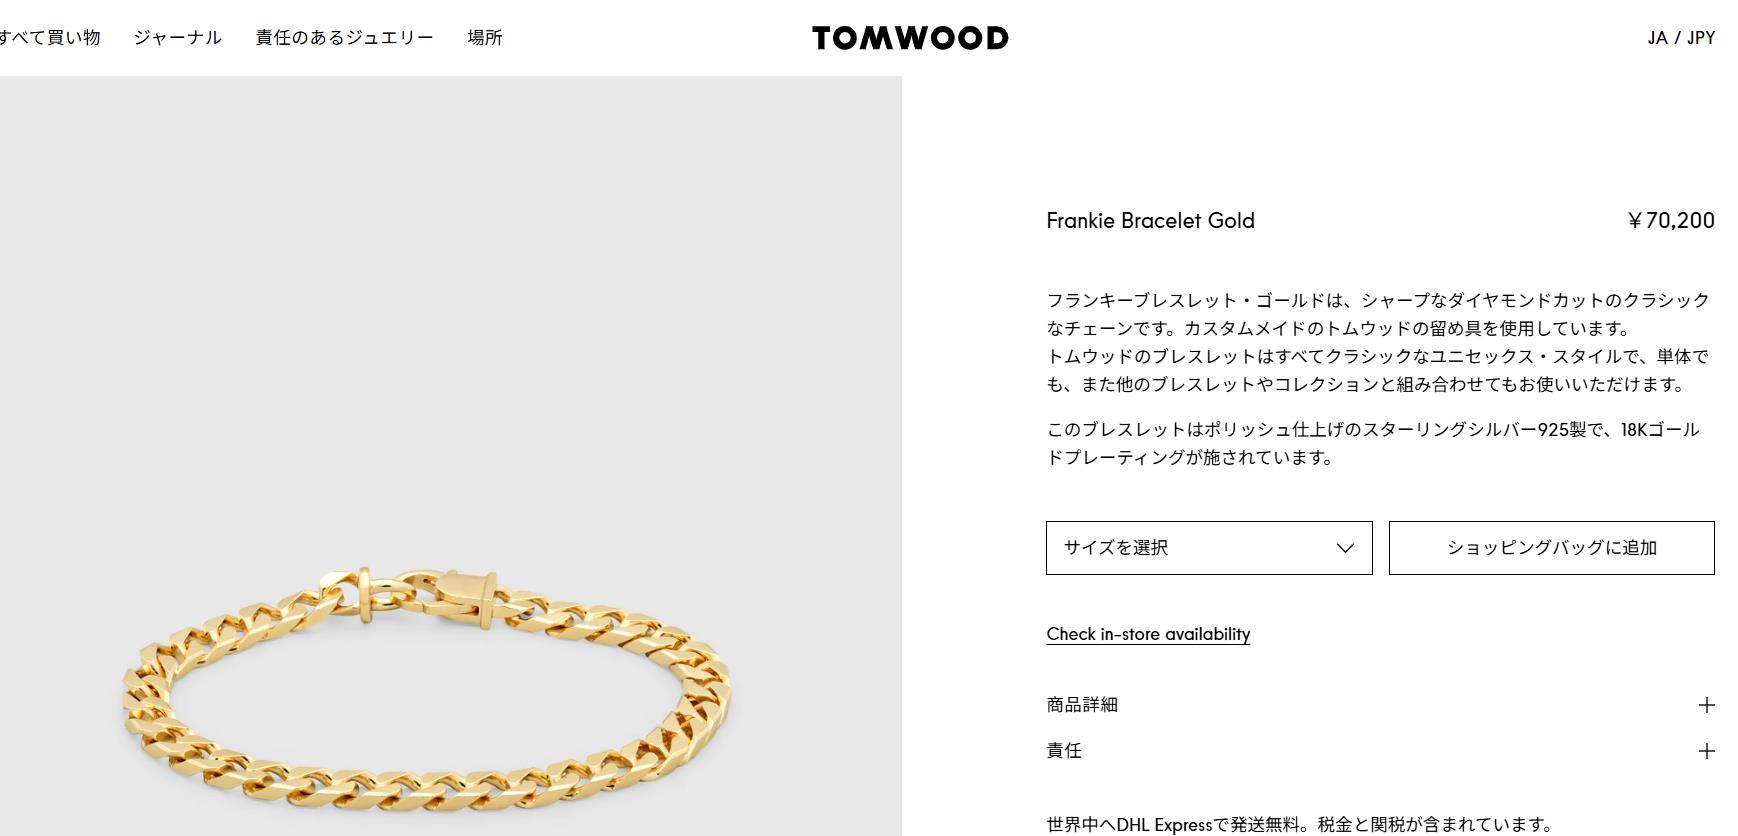Expand the 商品詳細 section
The image size is (1738, 836).
click(x=1380, y=705)
